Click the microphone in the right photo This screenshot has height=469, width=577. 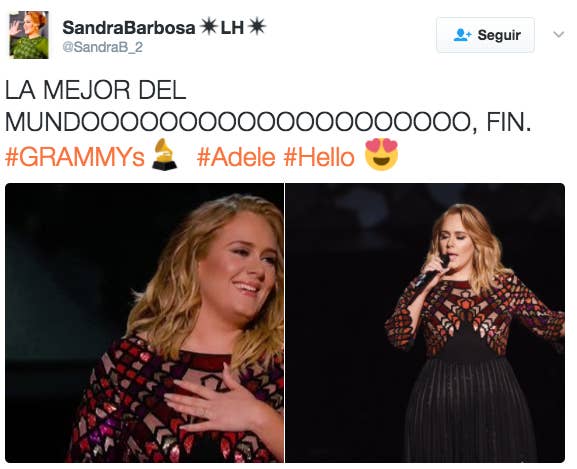point(433,270)
